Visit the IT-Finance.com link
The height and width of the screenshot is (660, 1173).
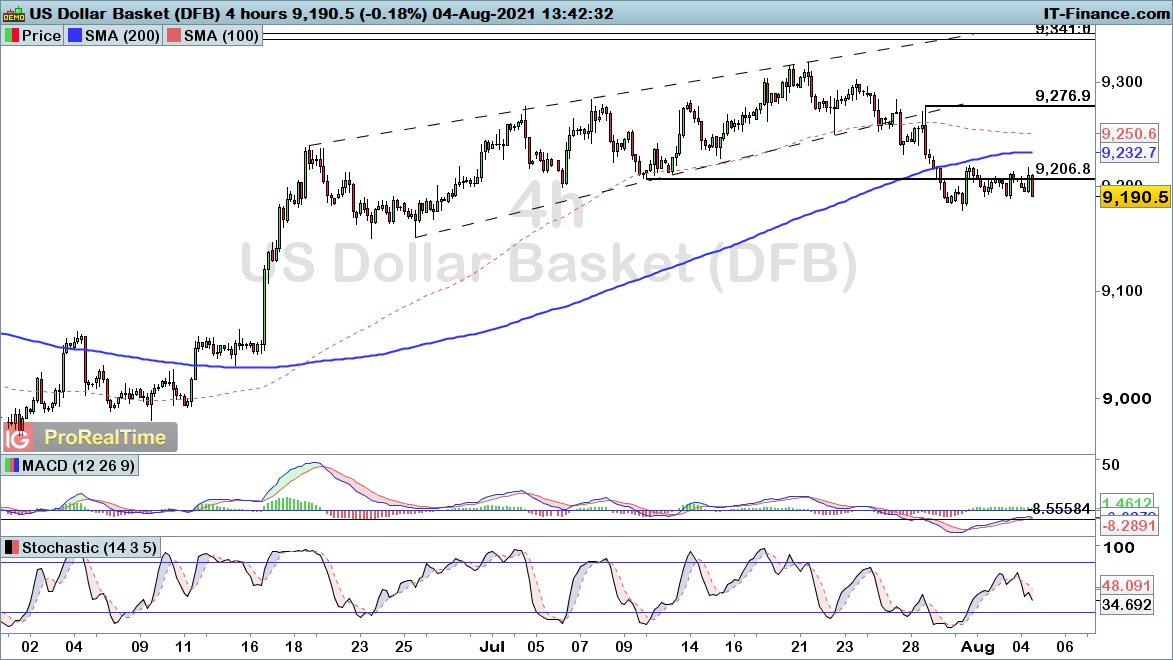click(1106, 13)
